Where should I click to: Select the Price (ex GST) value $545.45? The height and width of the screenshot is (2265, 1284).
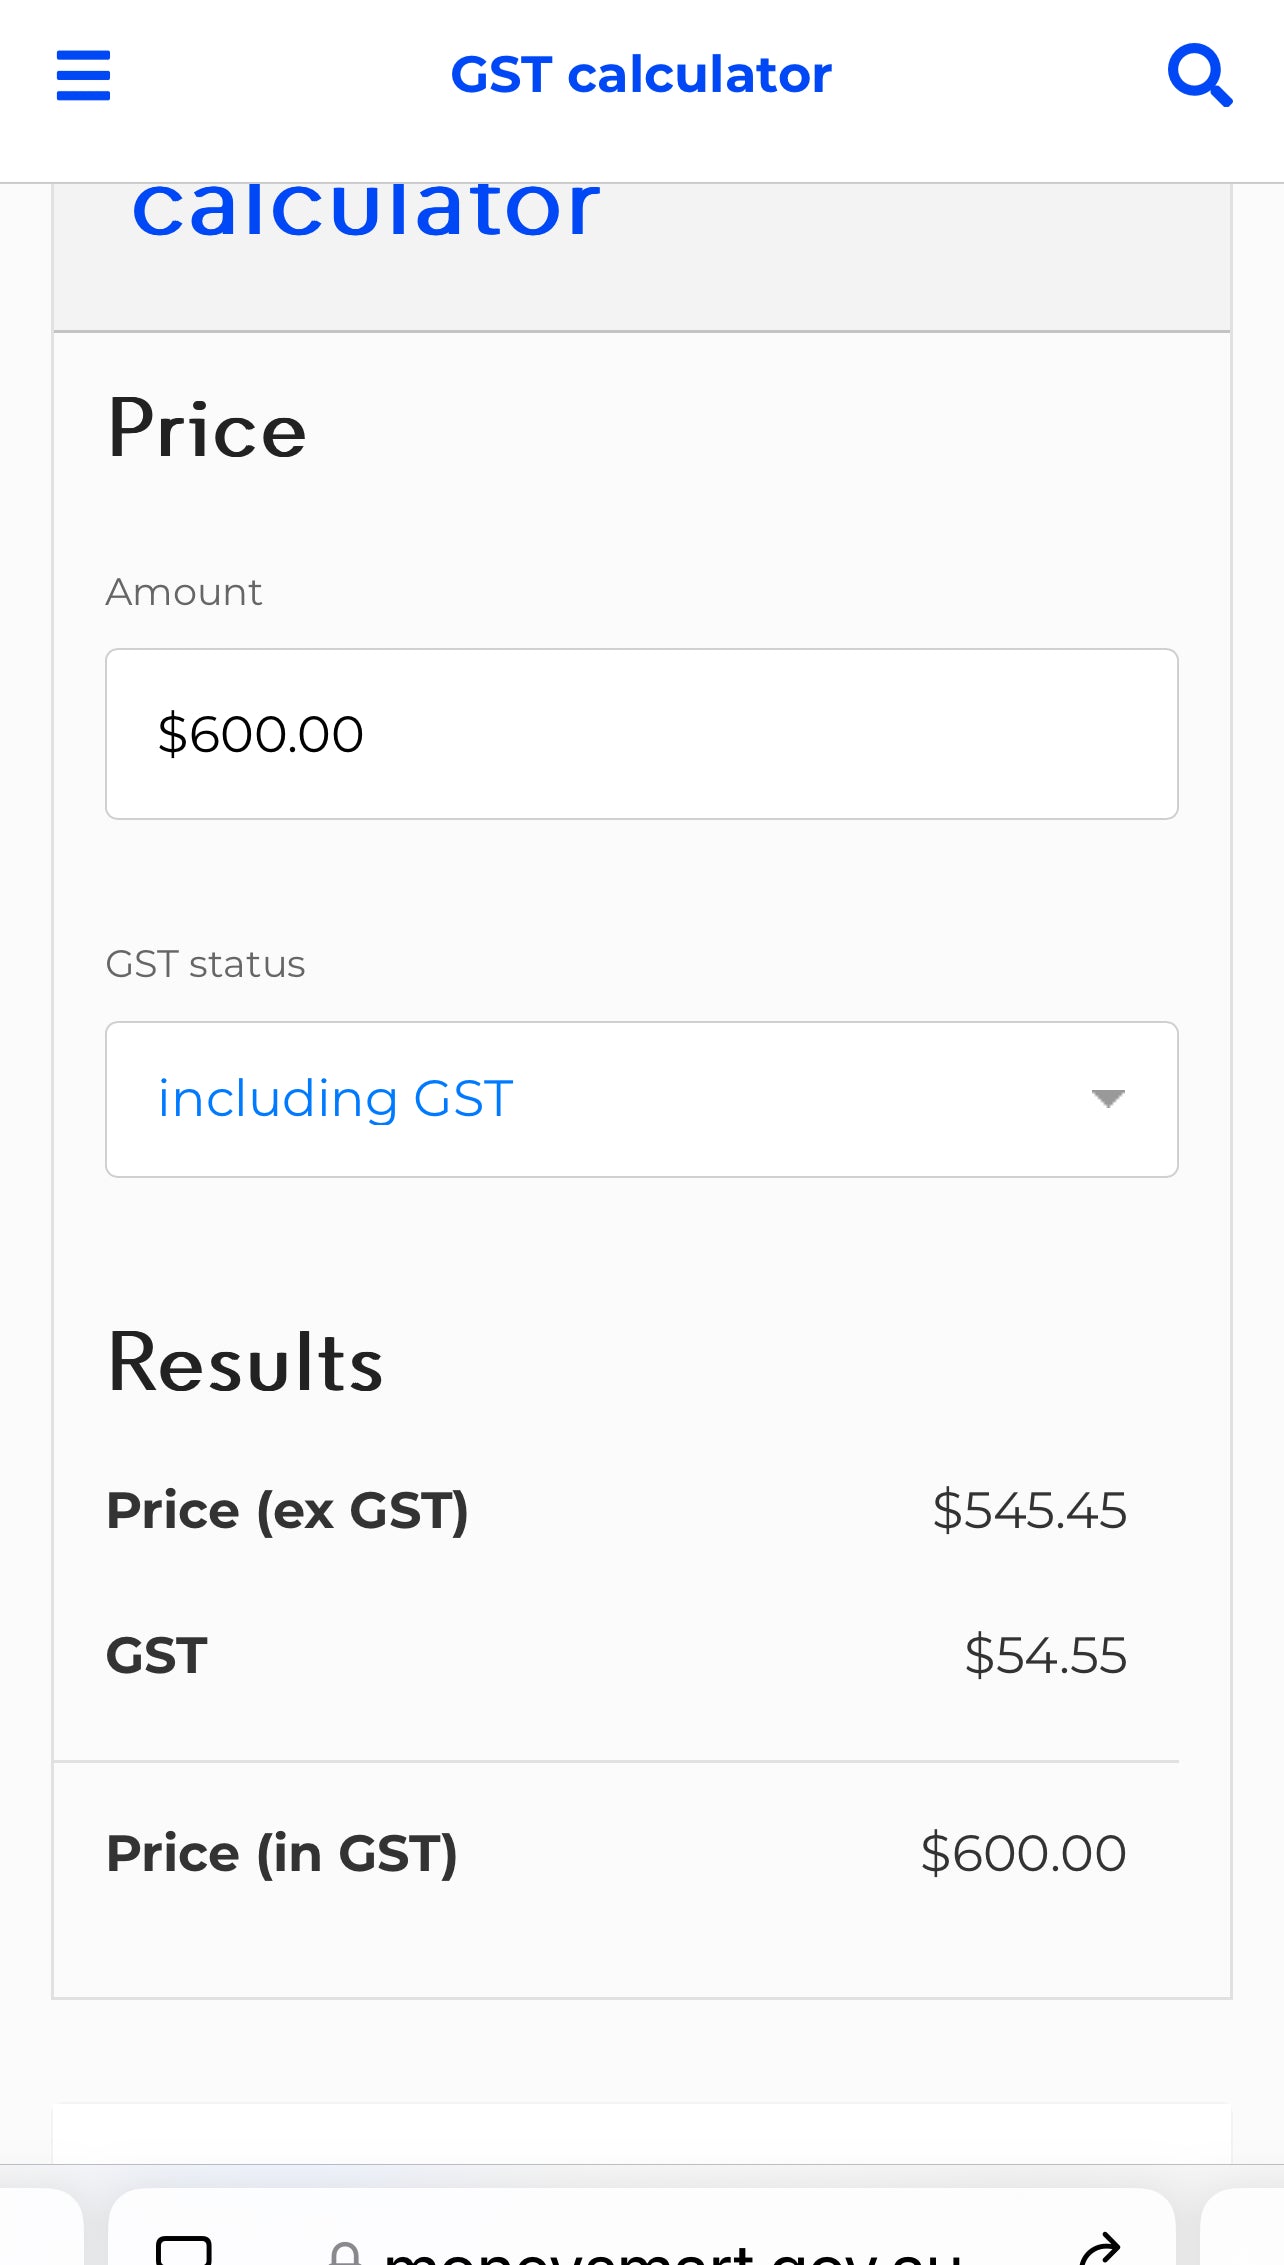1029,1510
